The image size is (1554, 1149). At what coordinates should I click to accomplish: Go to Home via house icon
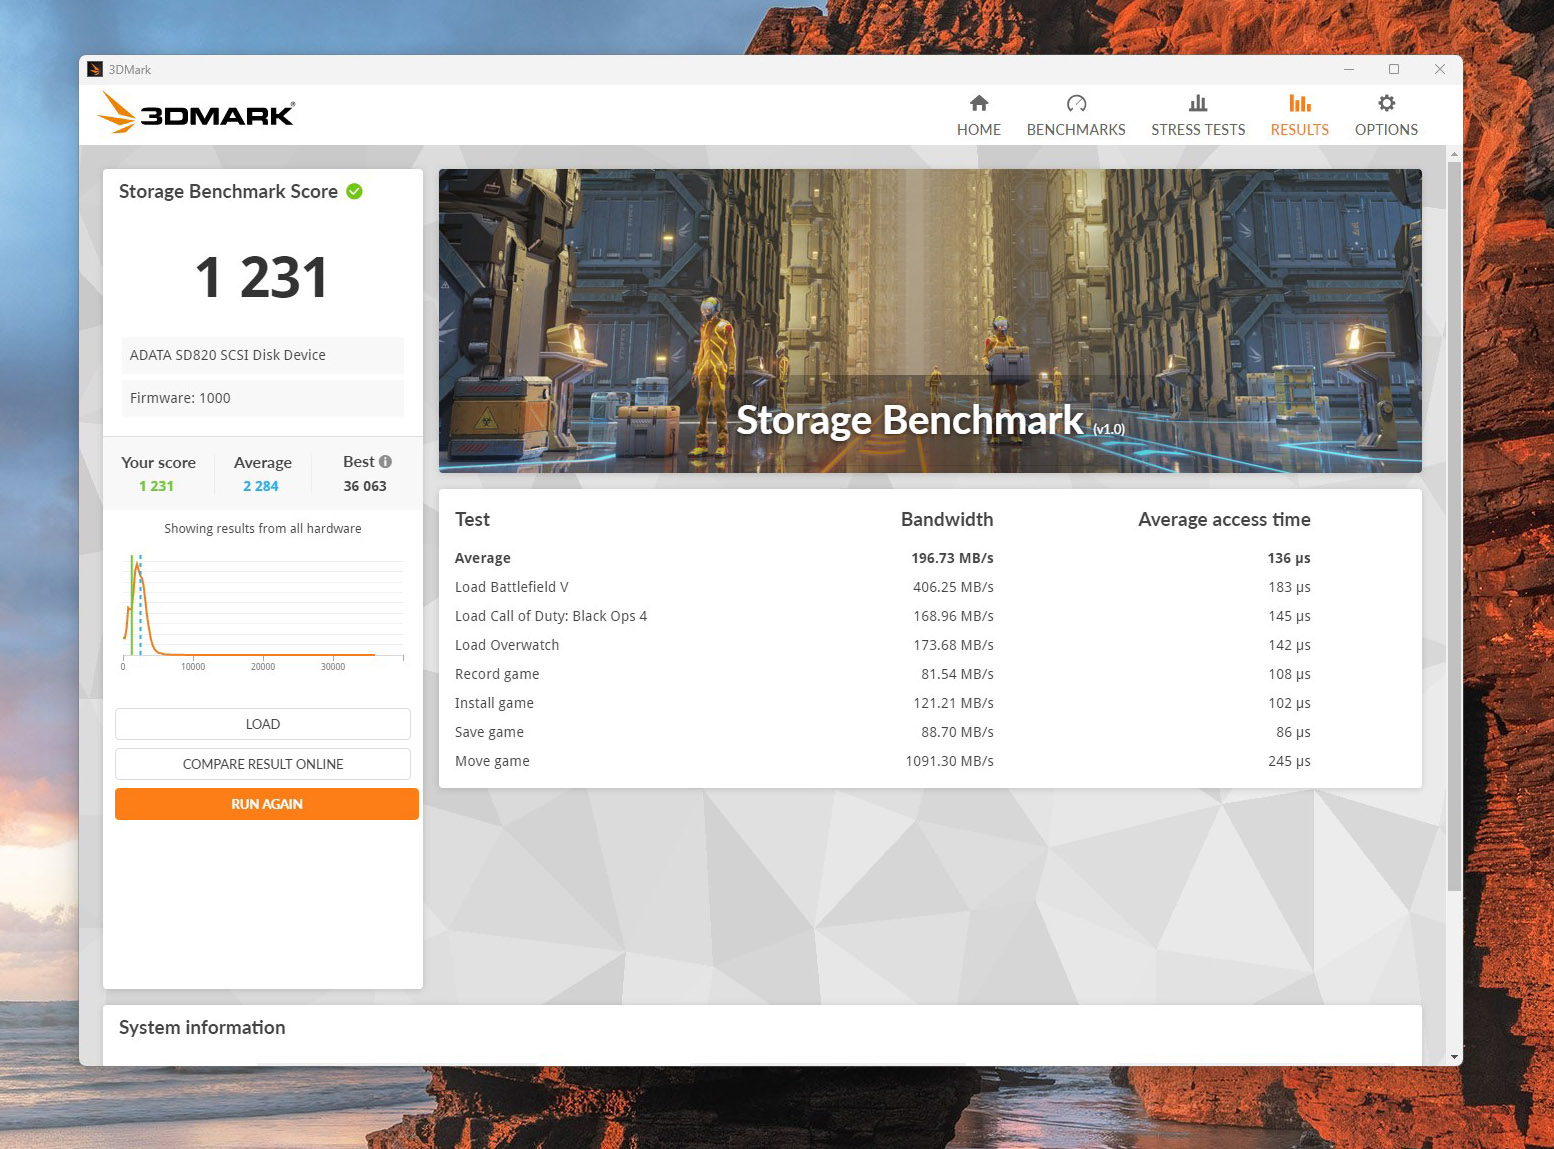978,103
